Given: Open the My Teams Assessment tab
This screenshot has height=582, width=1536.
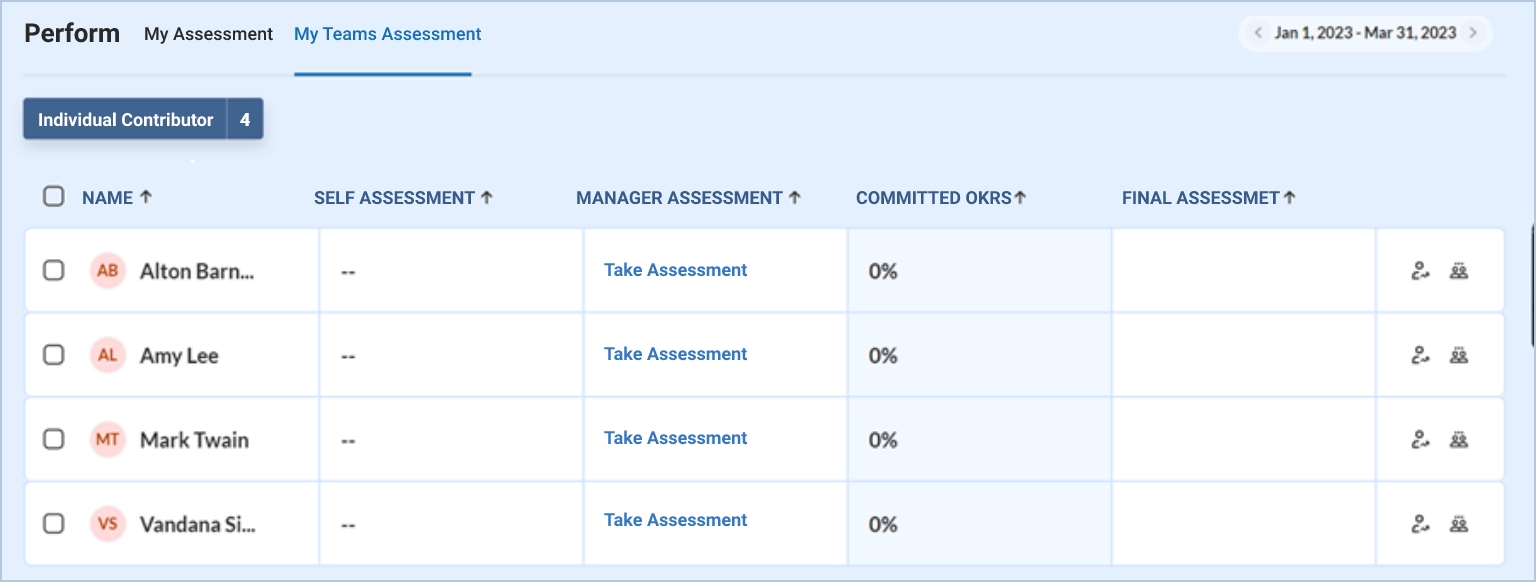Looking at the screenshot, I should coord(387,34).
